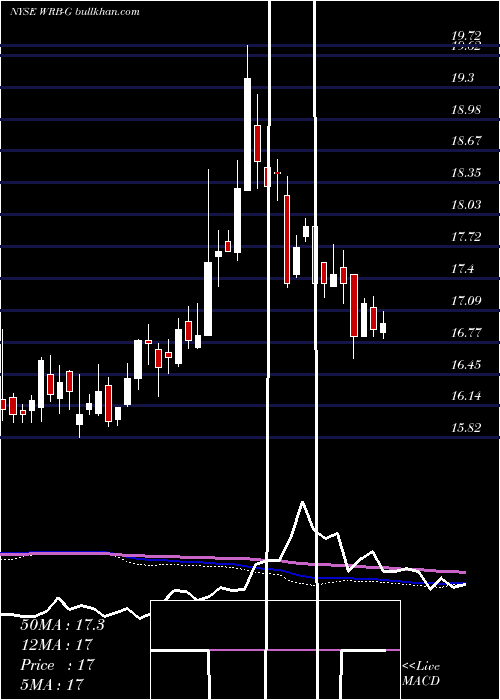Click the 19.3 price axis label
This screenshot has width=500, height=700.
point(462,78)
